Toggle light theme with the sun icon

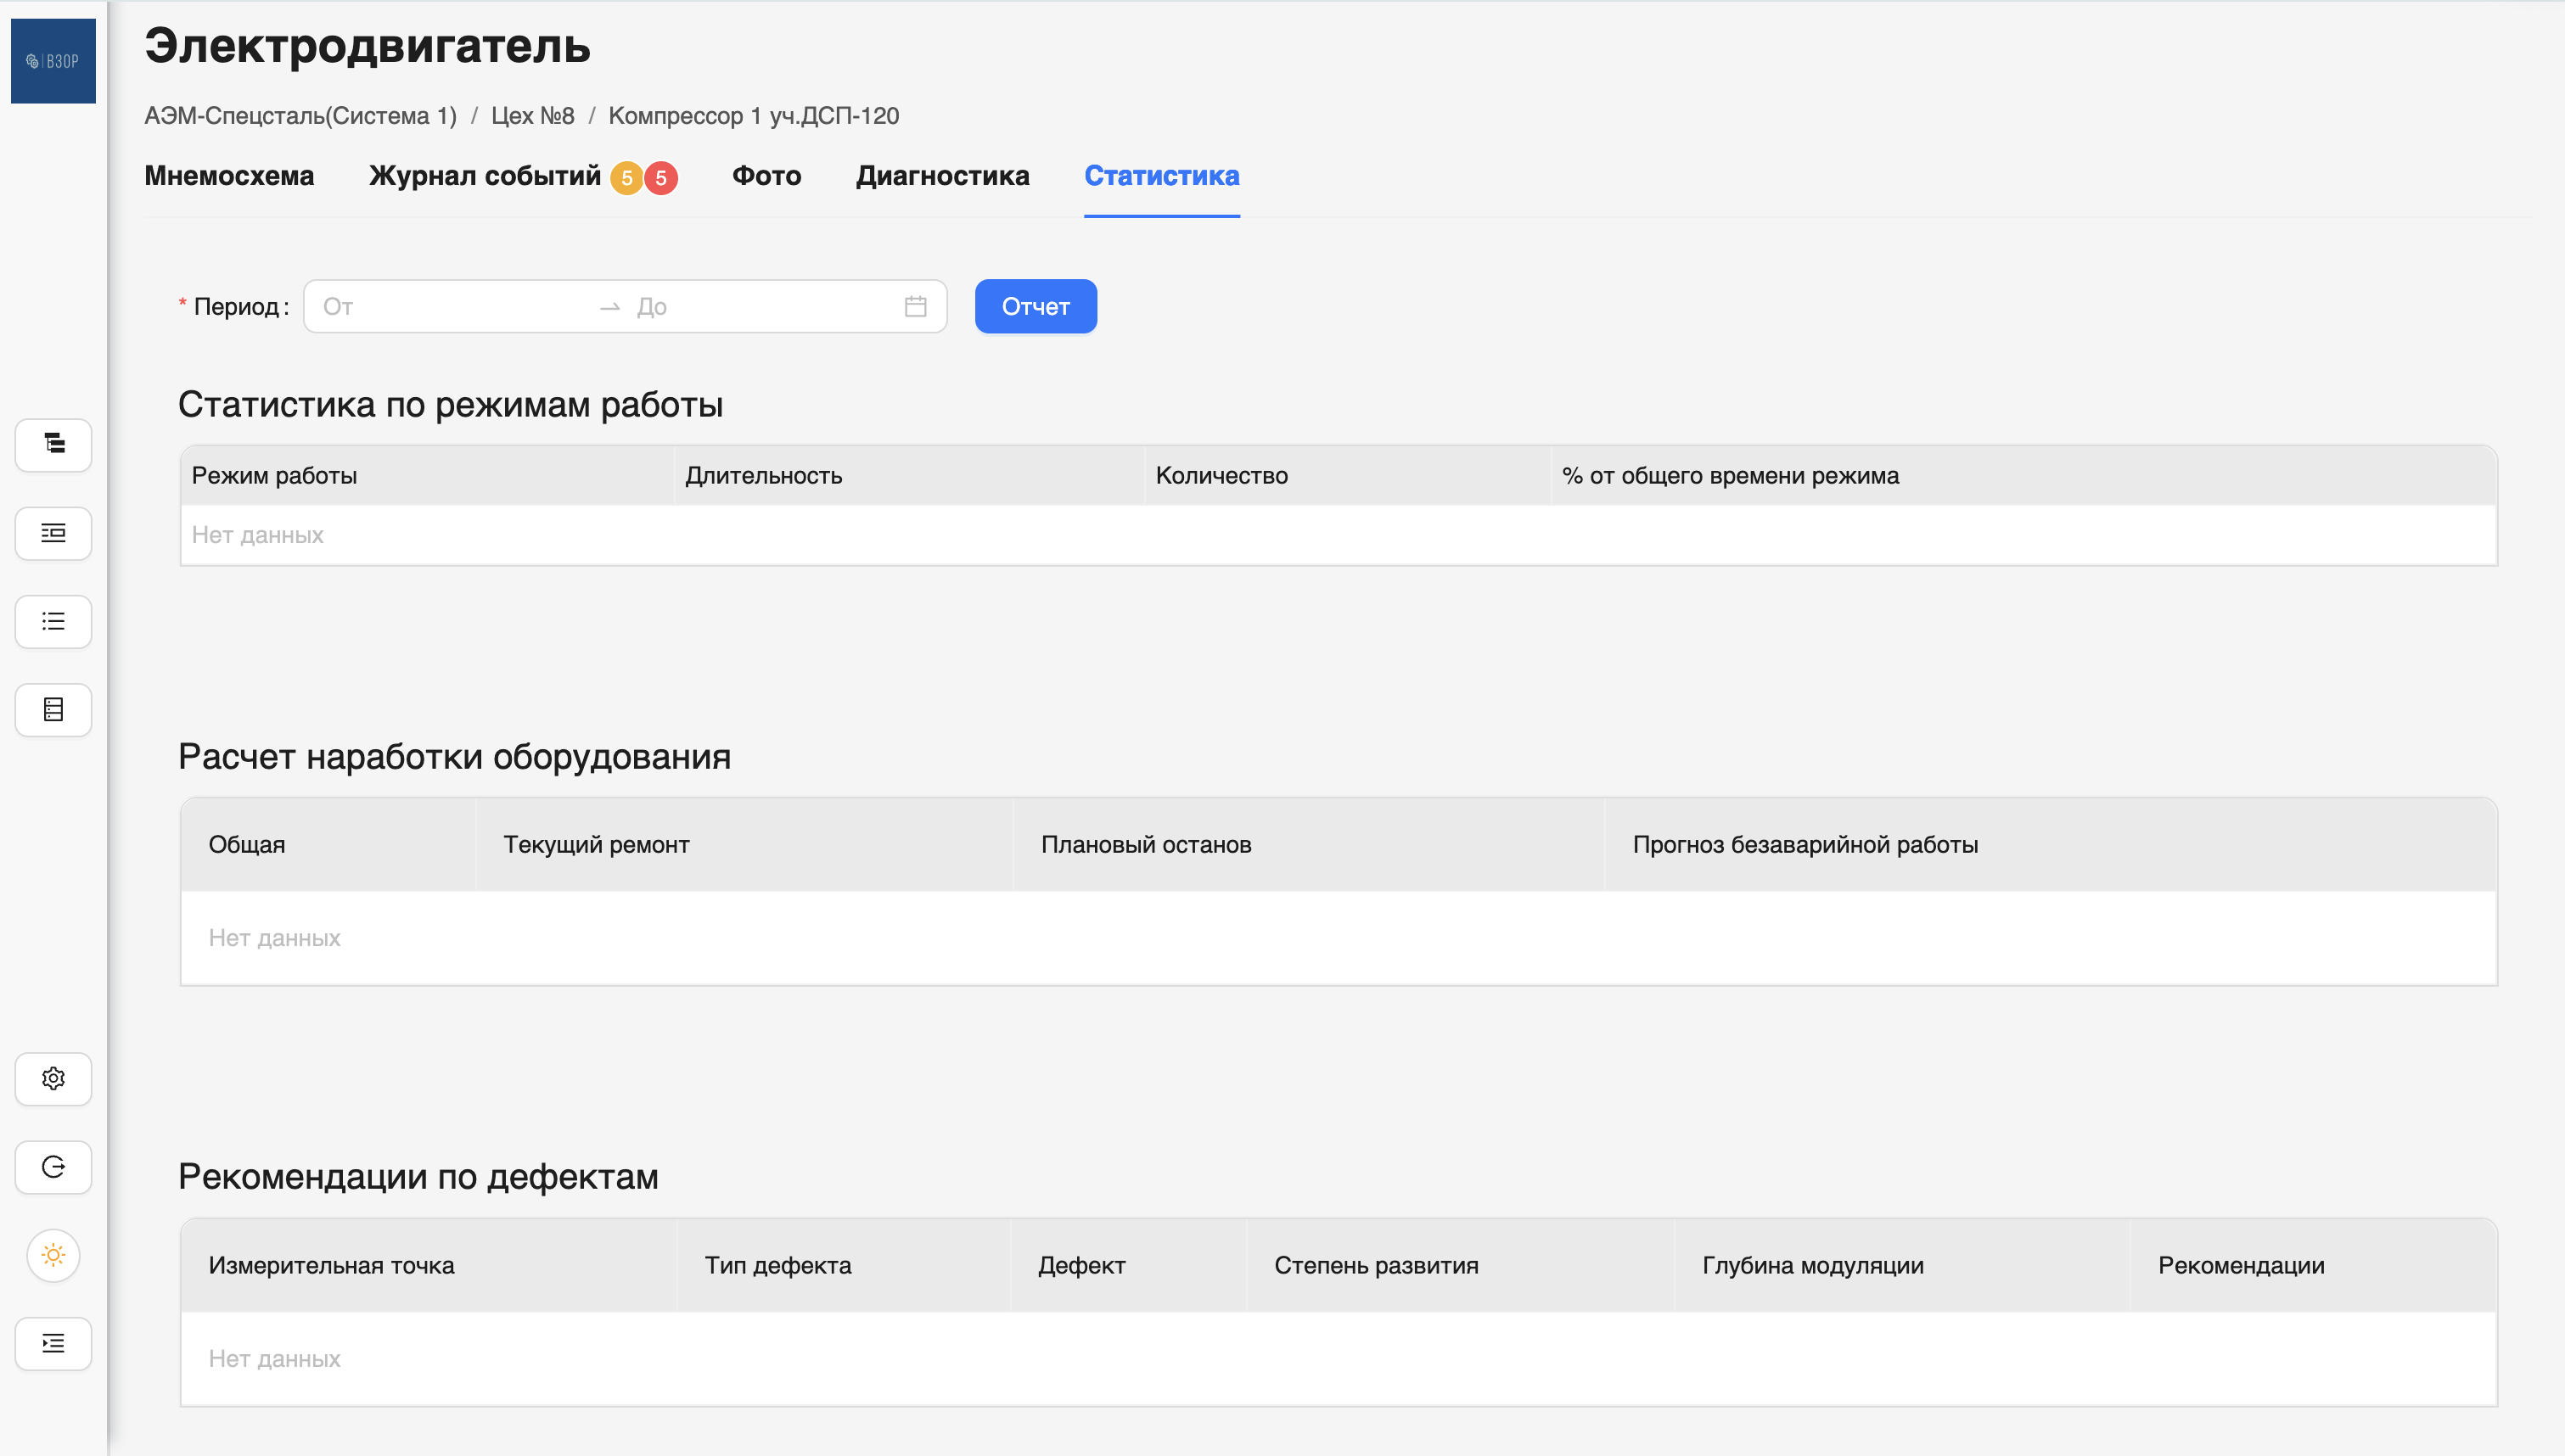click(x=53, y=1254)
